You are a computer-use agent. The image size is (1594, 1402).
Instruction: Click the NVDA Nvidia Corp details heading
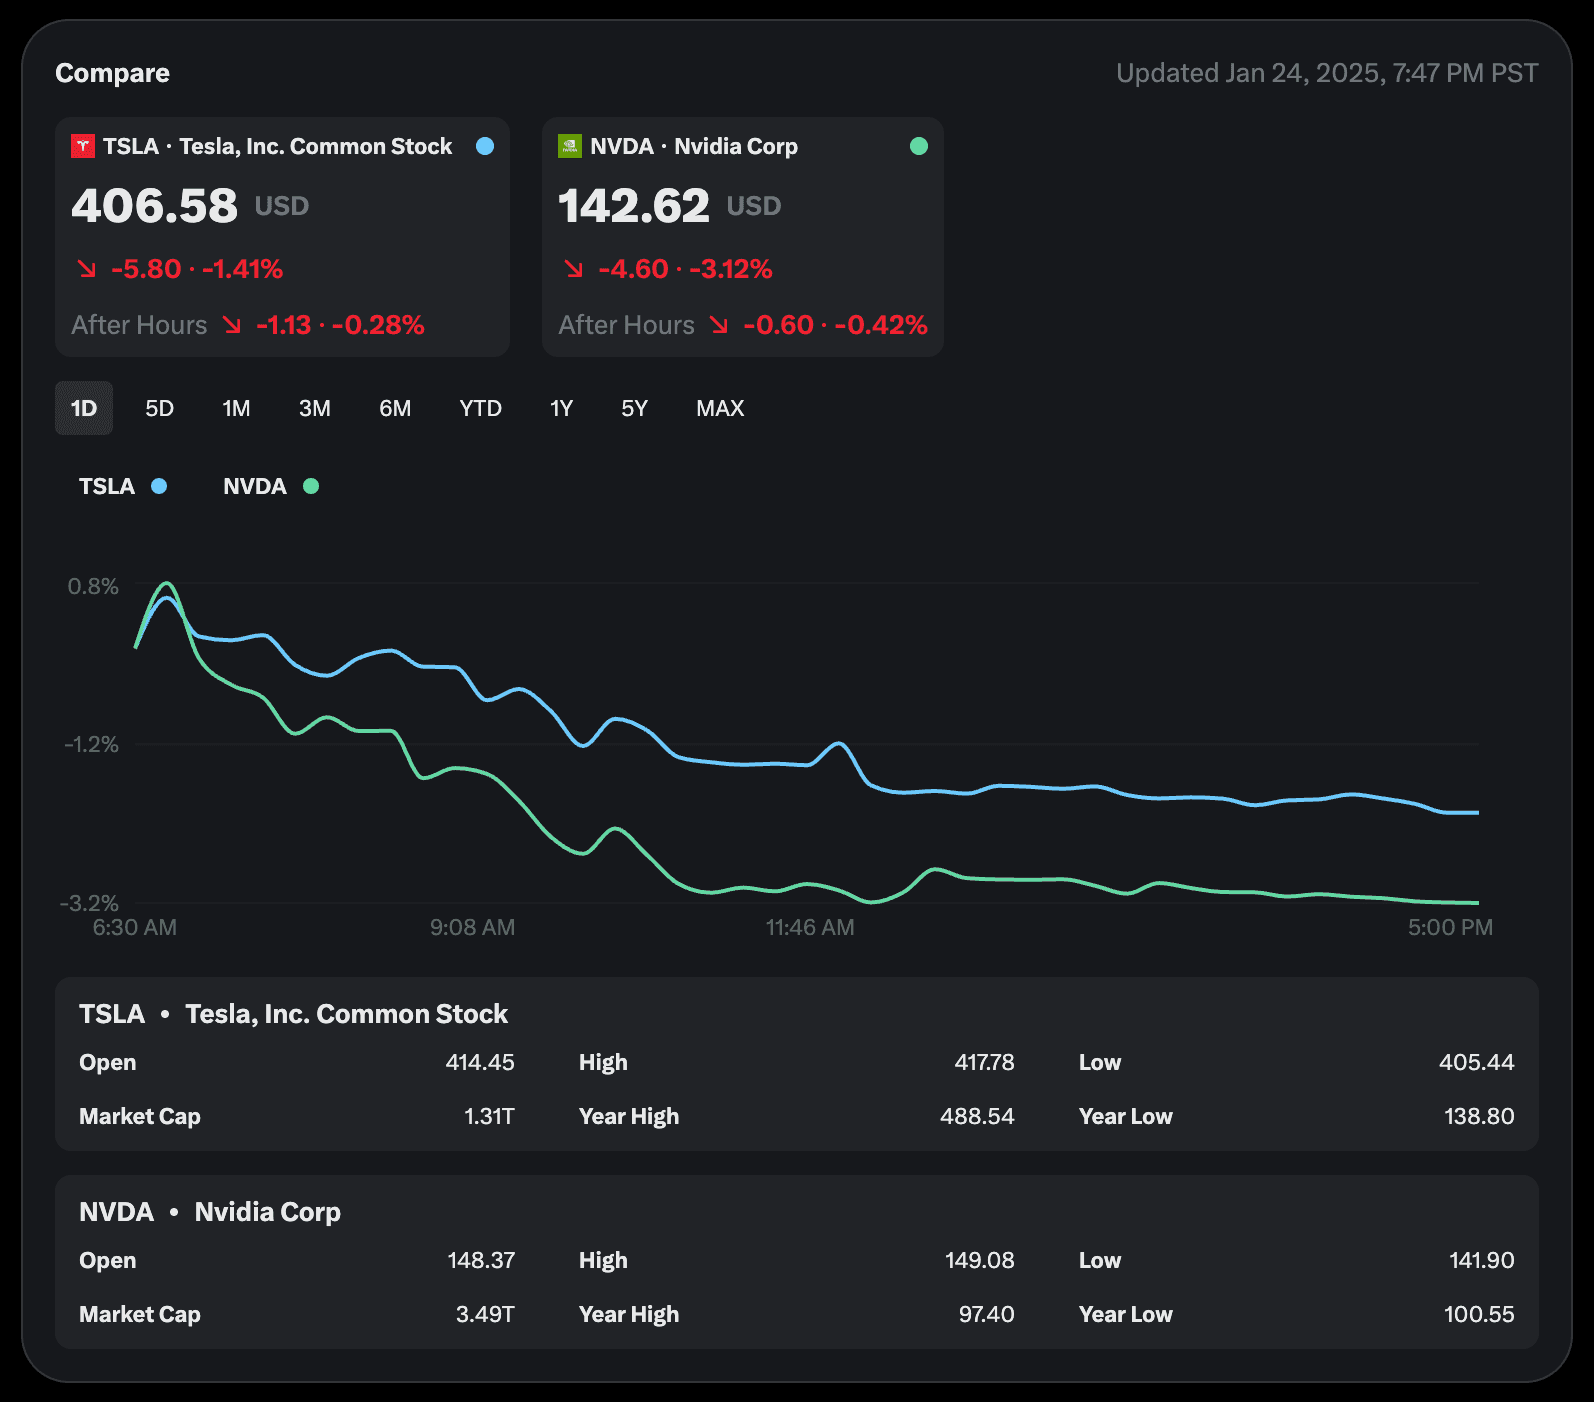click(x=210, y=1212)
